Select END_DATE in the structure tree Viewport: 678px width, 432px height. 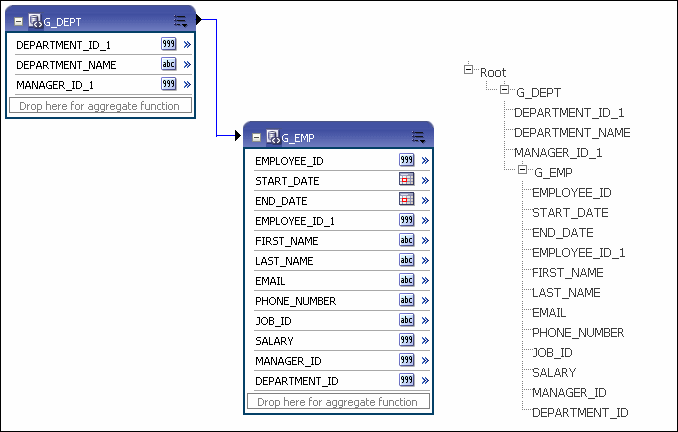(x=563, y=233)
